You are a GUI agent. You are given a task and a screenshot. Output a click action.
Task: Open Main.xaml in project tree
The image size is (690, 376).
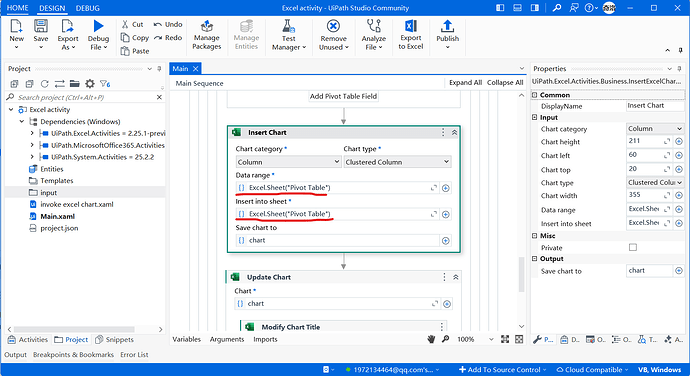click(x=58, y=216)
